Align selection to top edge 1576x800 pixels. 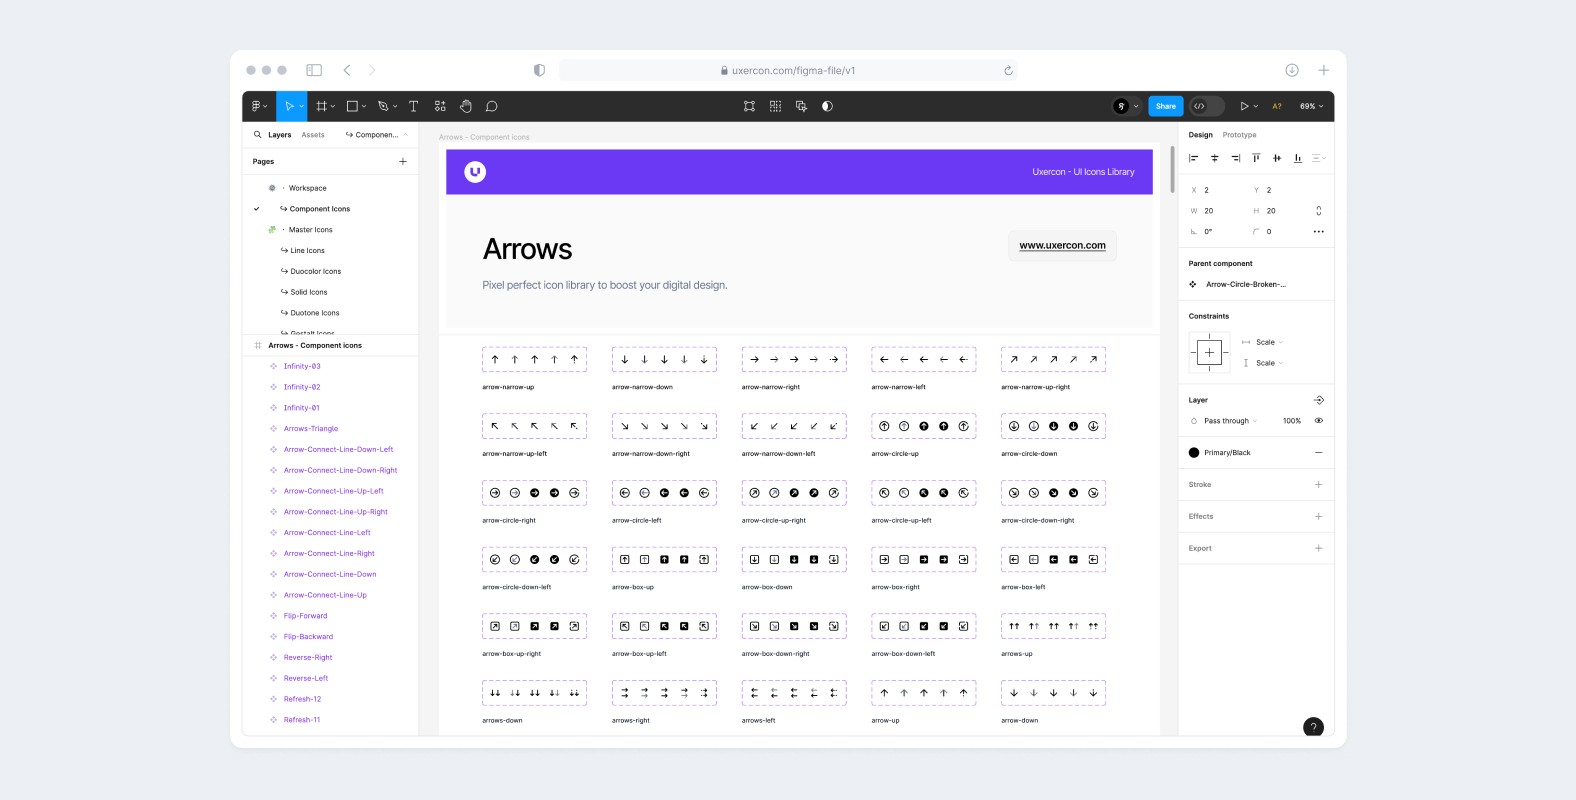click(1256, 158)
